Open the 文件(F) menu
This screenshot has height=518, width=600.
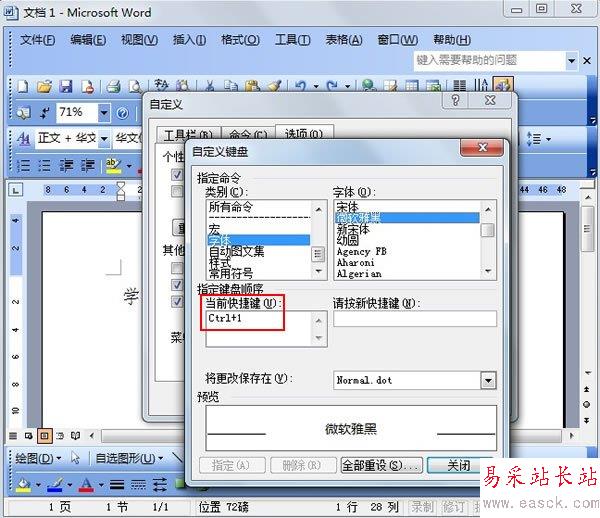(x=38, y=39)
